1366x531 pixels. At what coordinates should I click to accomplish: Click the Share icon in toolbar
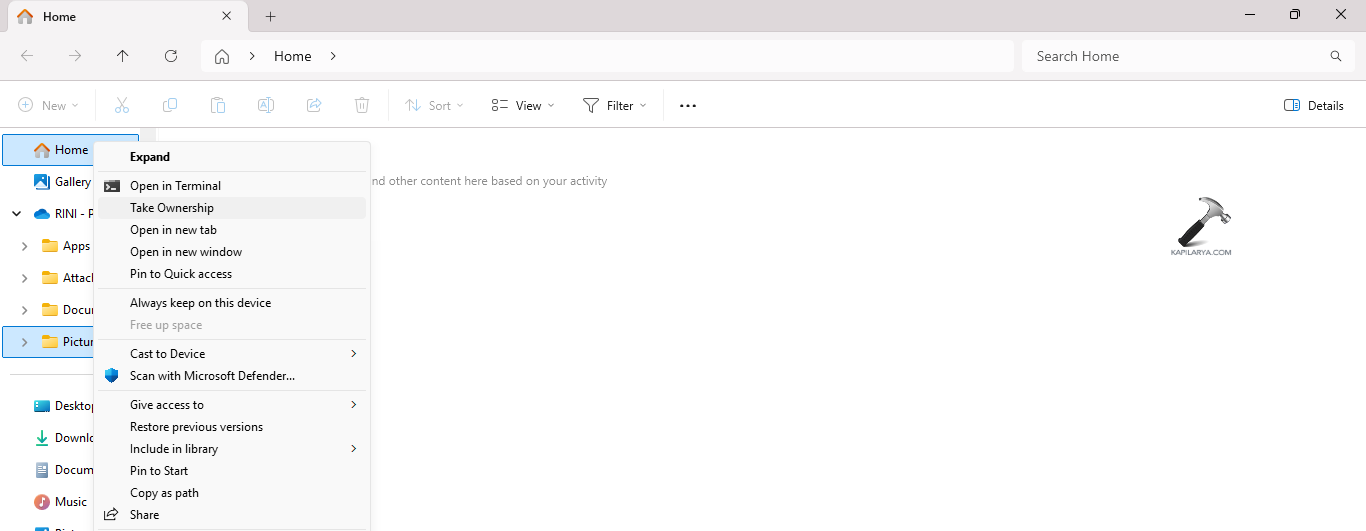[314, 105]
